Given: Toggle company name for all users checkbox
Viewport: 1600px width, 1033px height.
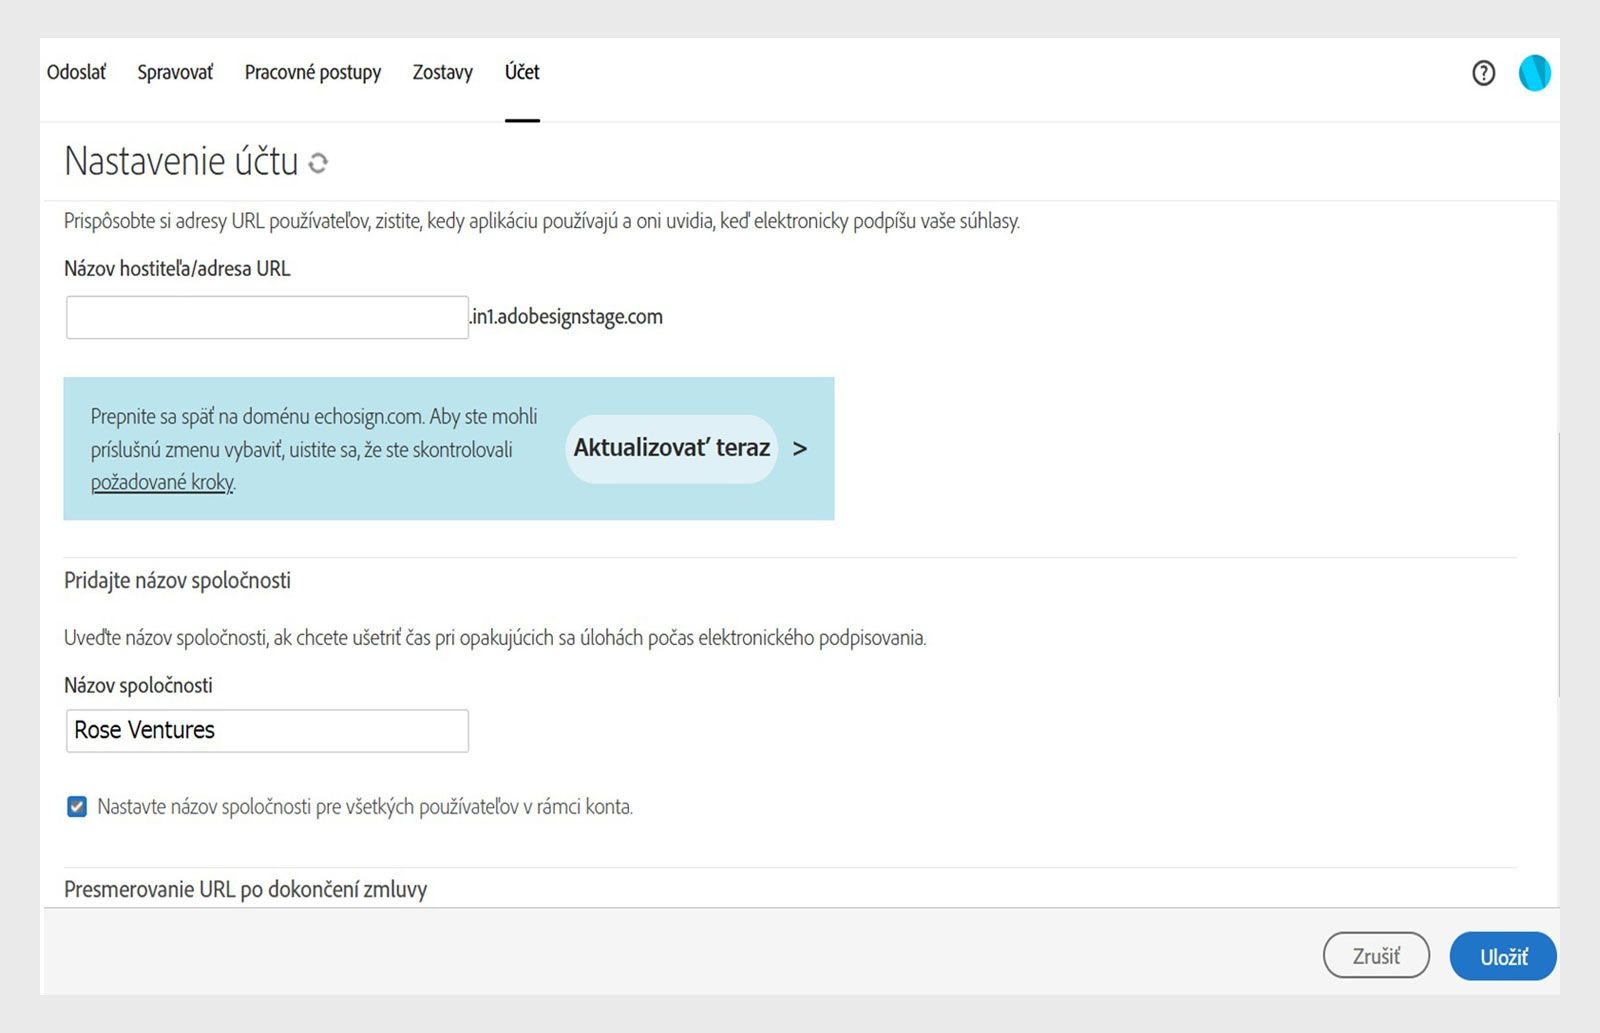Looking at the screenshot, I should 77,807.
